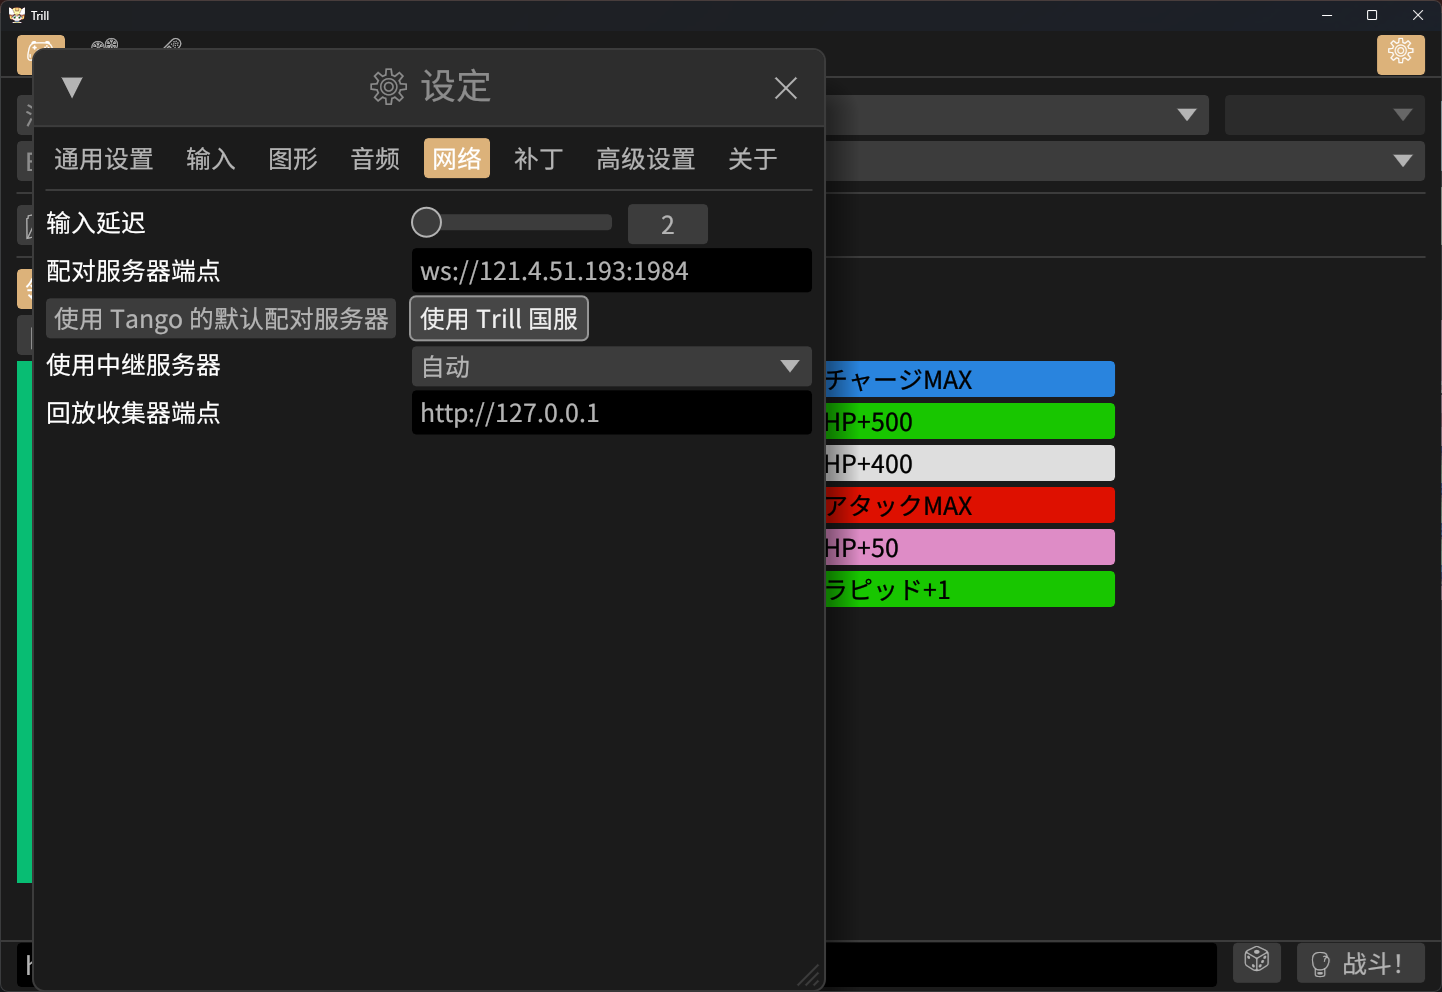Go to the 音频 audio tab

(x=375, y=159)
